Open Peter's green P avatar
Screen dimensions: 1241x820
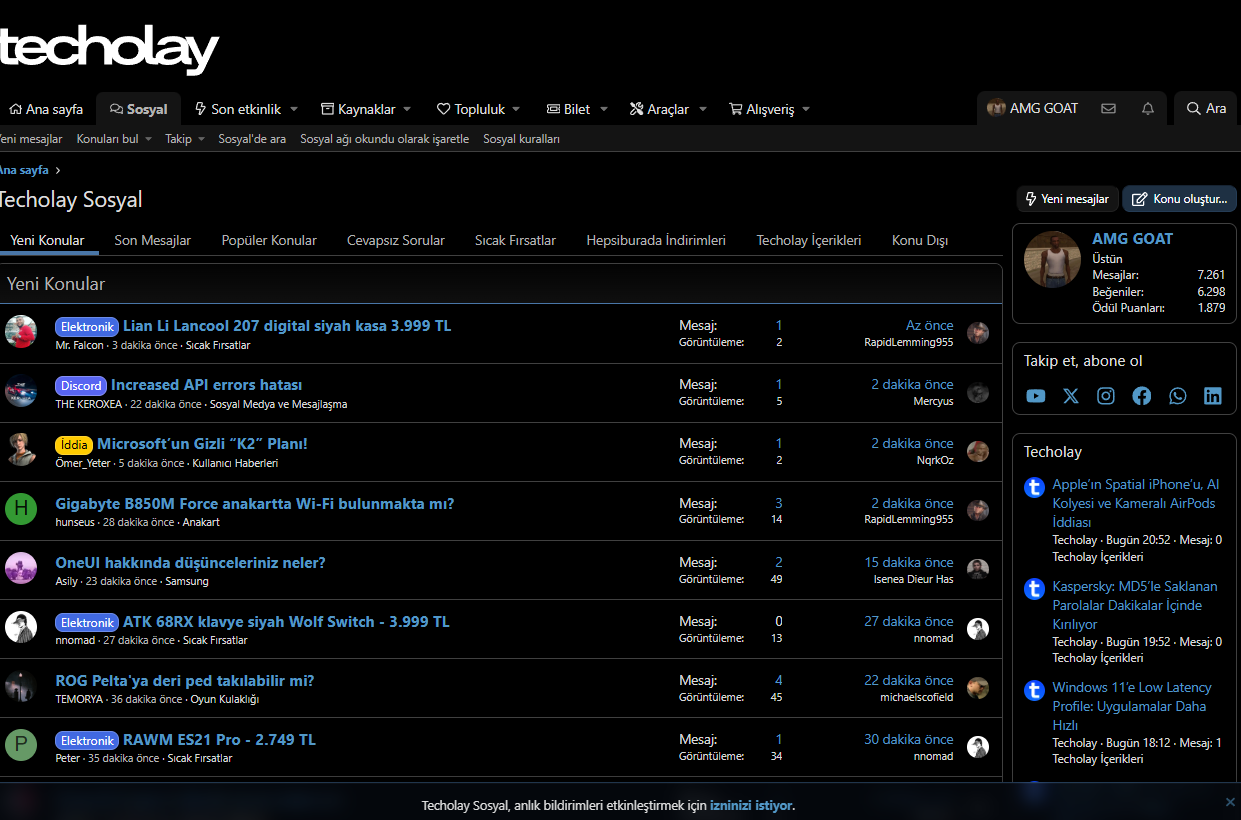click(x=21, y=745)
